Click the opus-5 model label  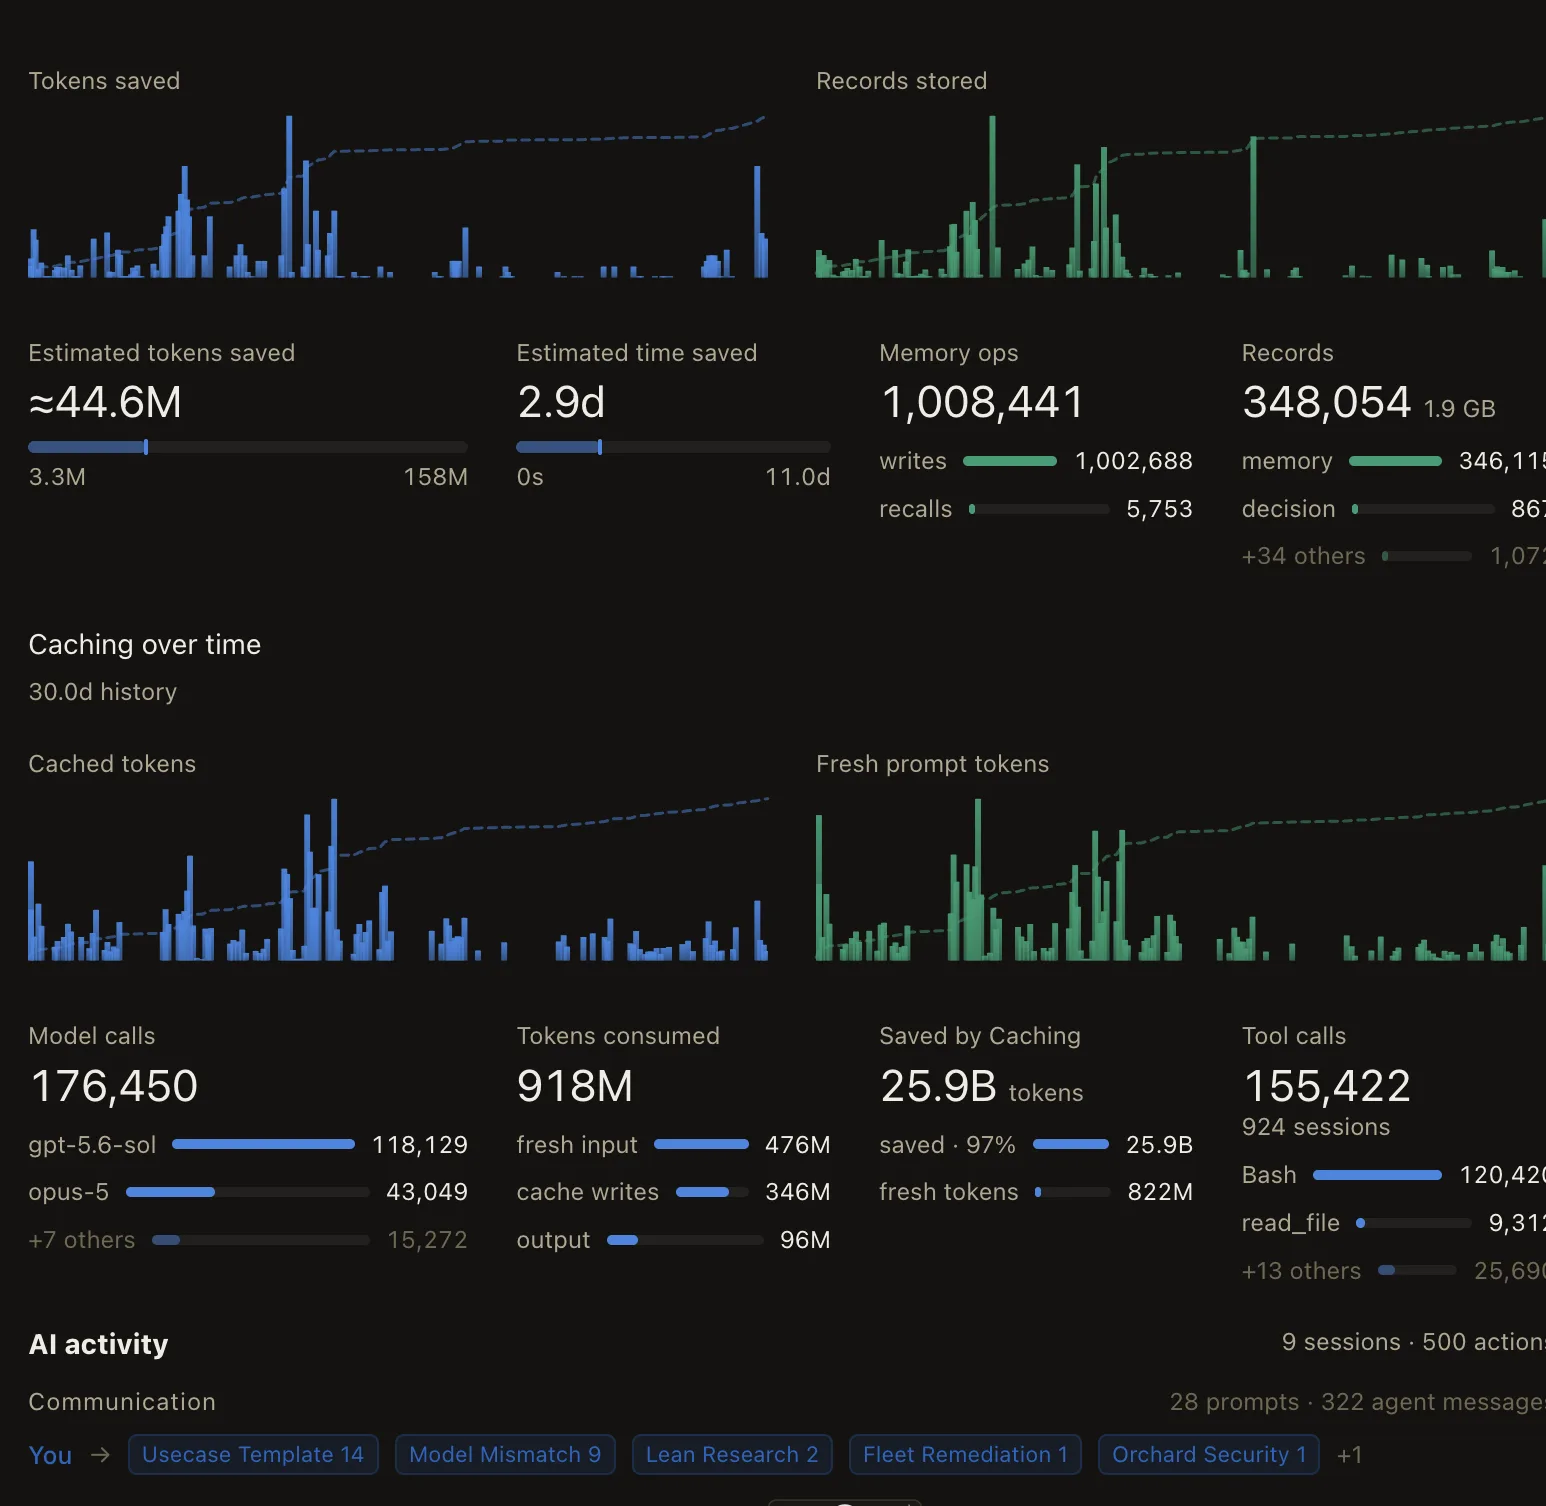point(69,1192)
